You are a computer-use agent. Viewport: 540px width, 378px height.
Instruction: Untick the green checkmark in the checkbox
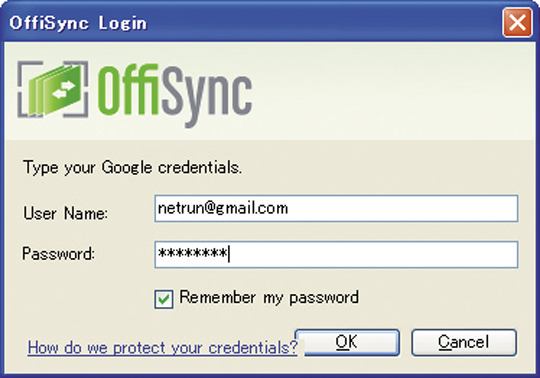point(164,298)
